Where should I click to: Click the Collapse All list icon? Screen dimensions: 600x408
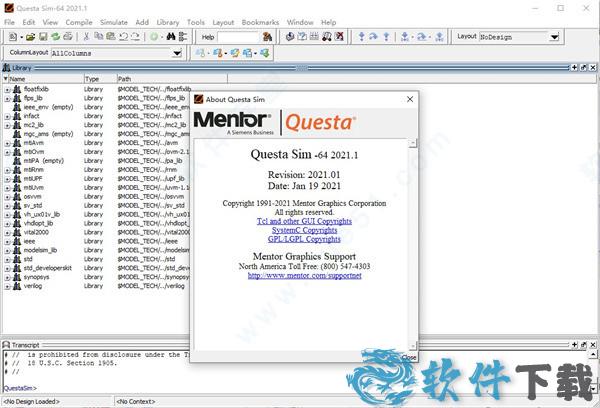tap(183, 37)
